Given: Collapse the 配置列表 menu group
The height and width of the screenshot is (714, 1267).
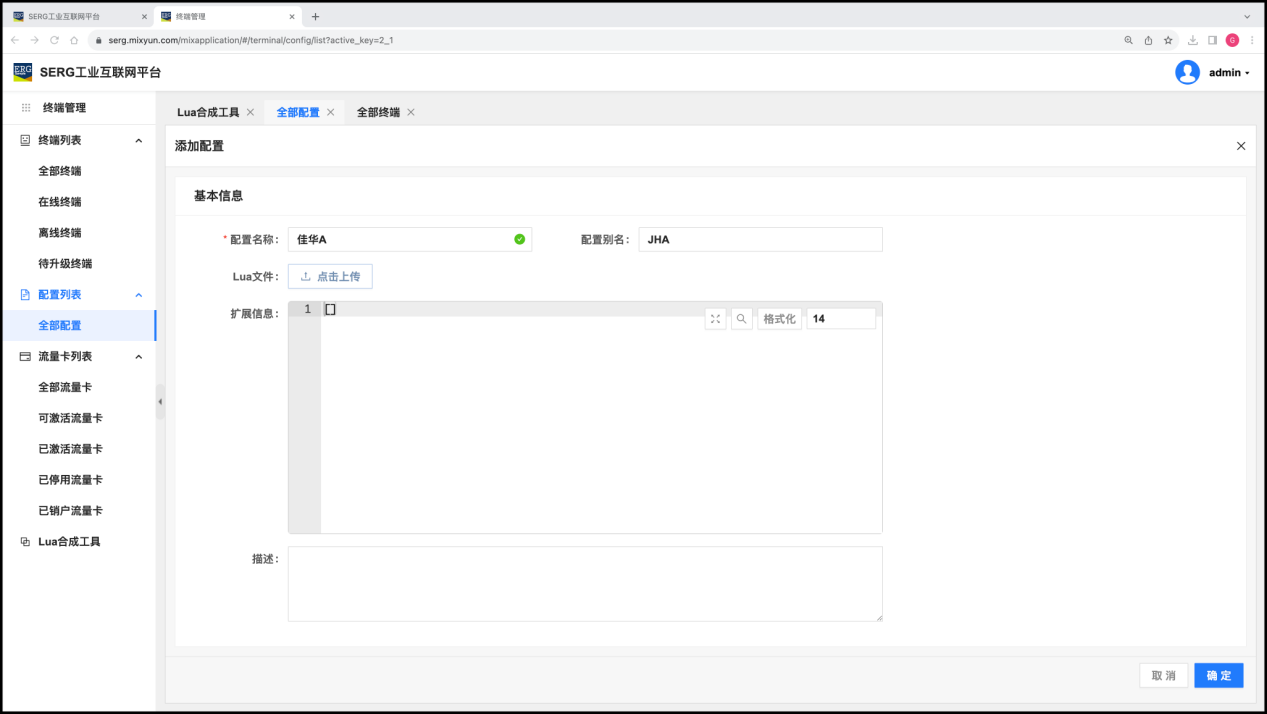Looking at the screenshot, I should click(x=139, y=295).
